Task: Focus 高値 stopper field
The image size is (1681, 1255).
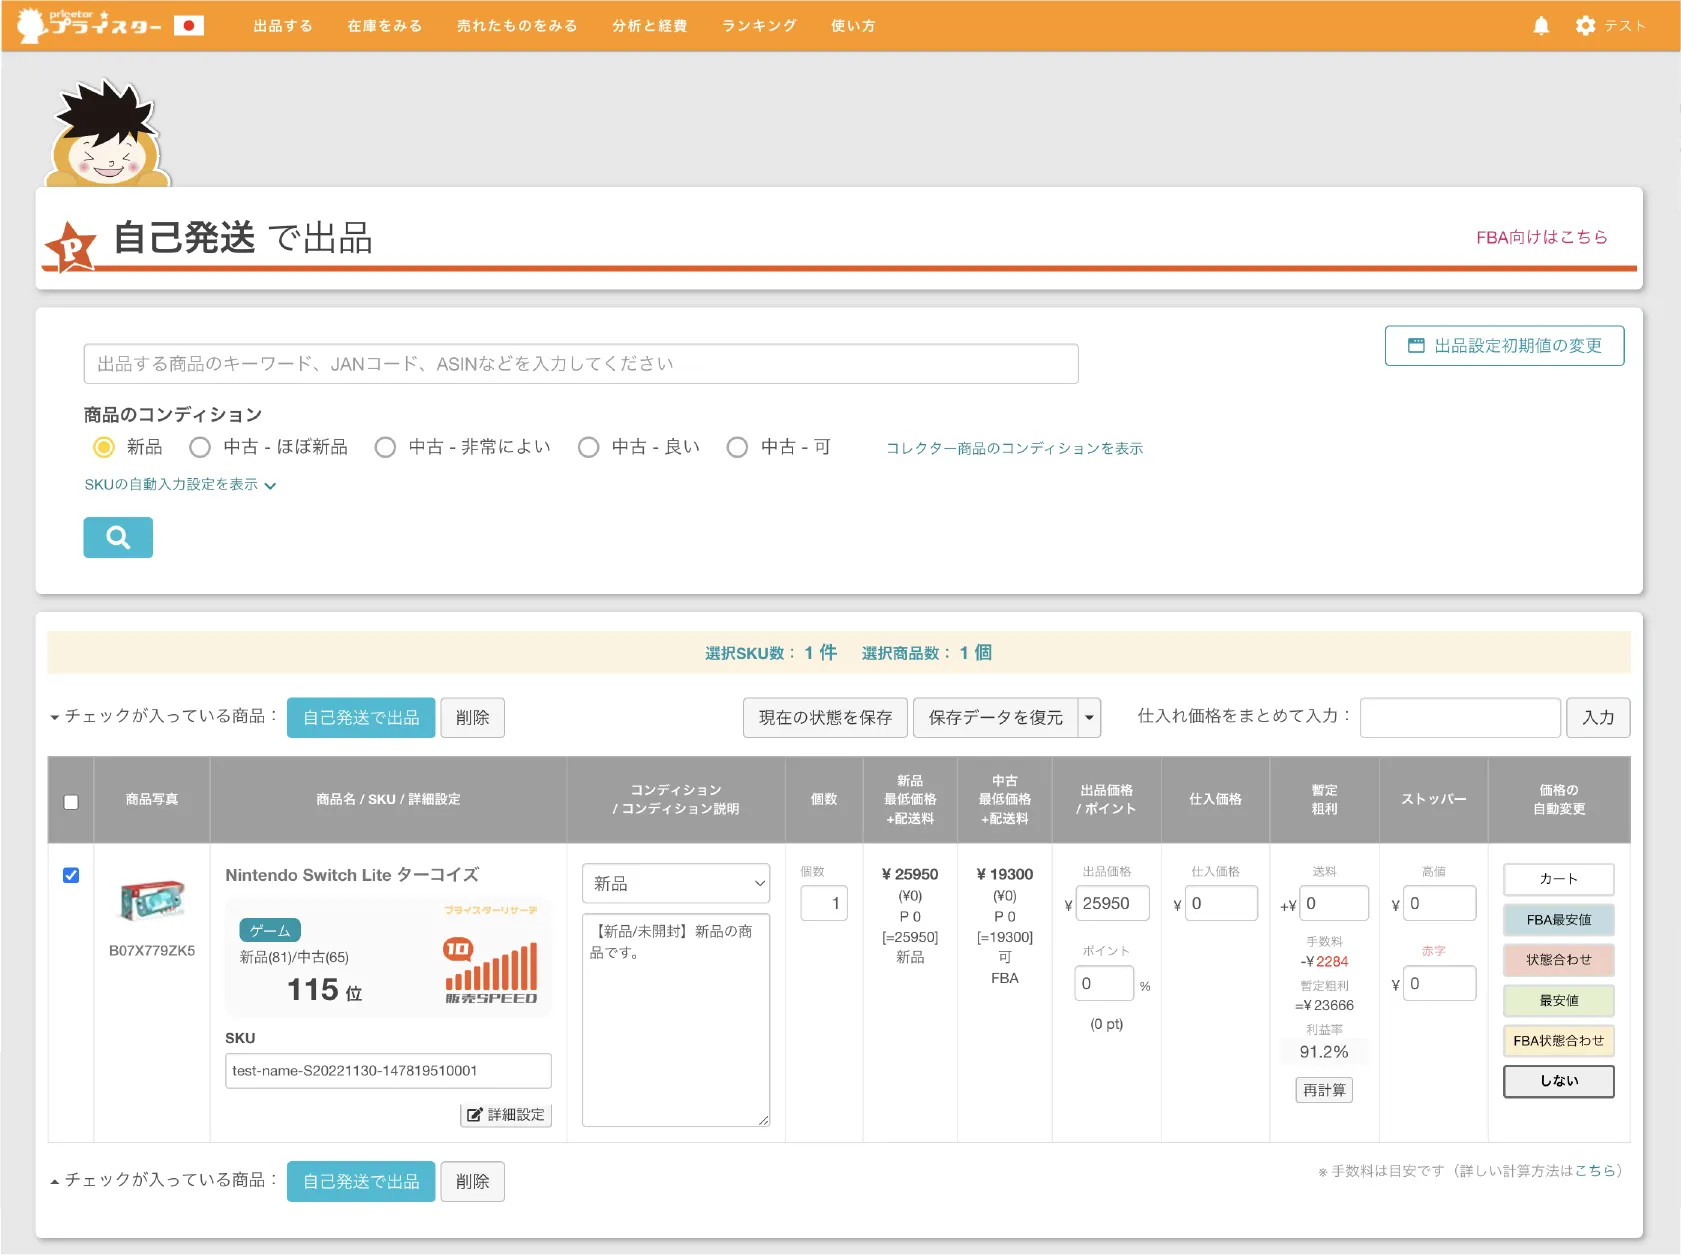Action: click(x=1440, y=903)
